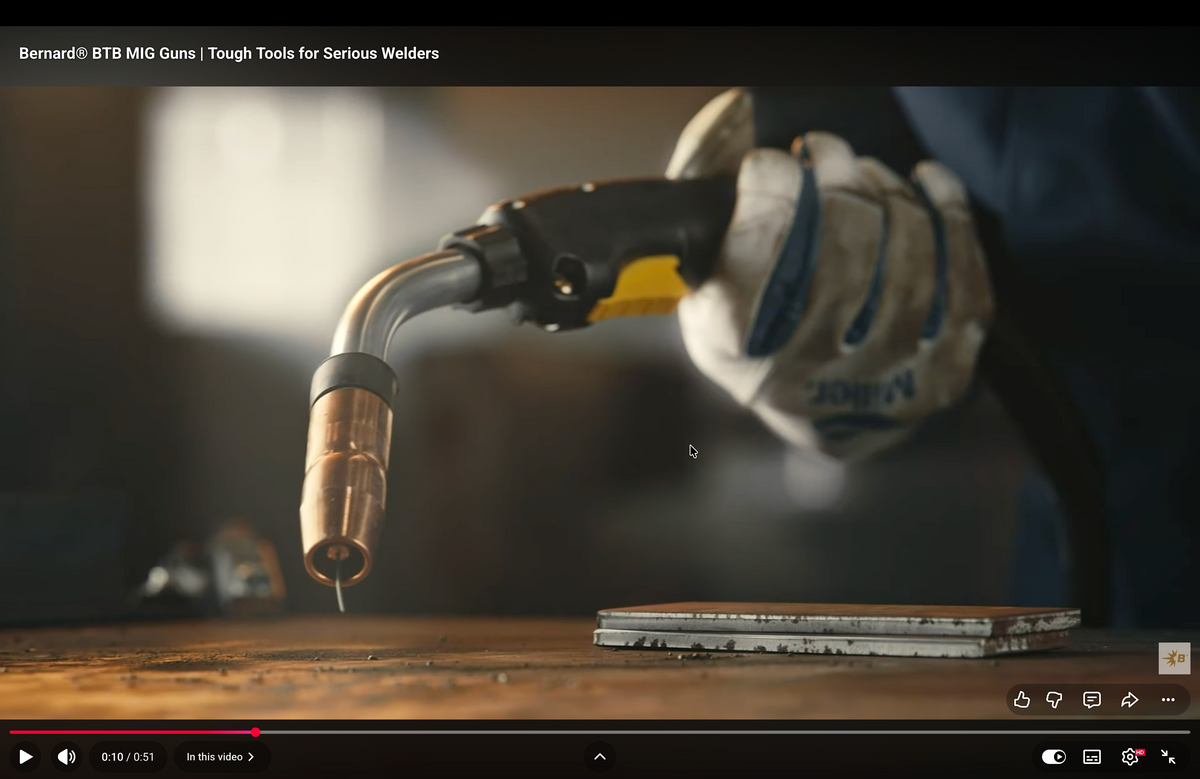
Task: Click the Bernard channel watermark logo
Action: [1174, 658]
